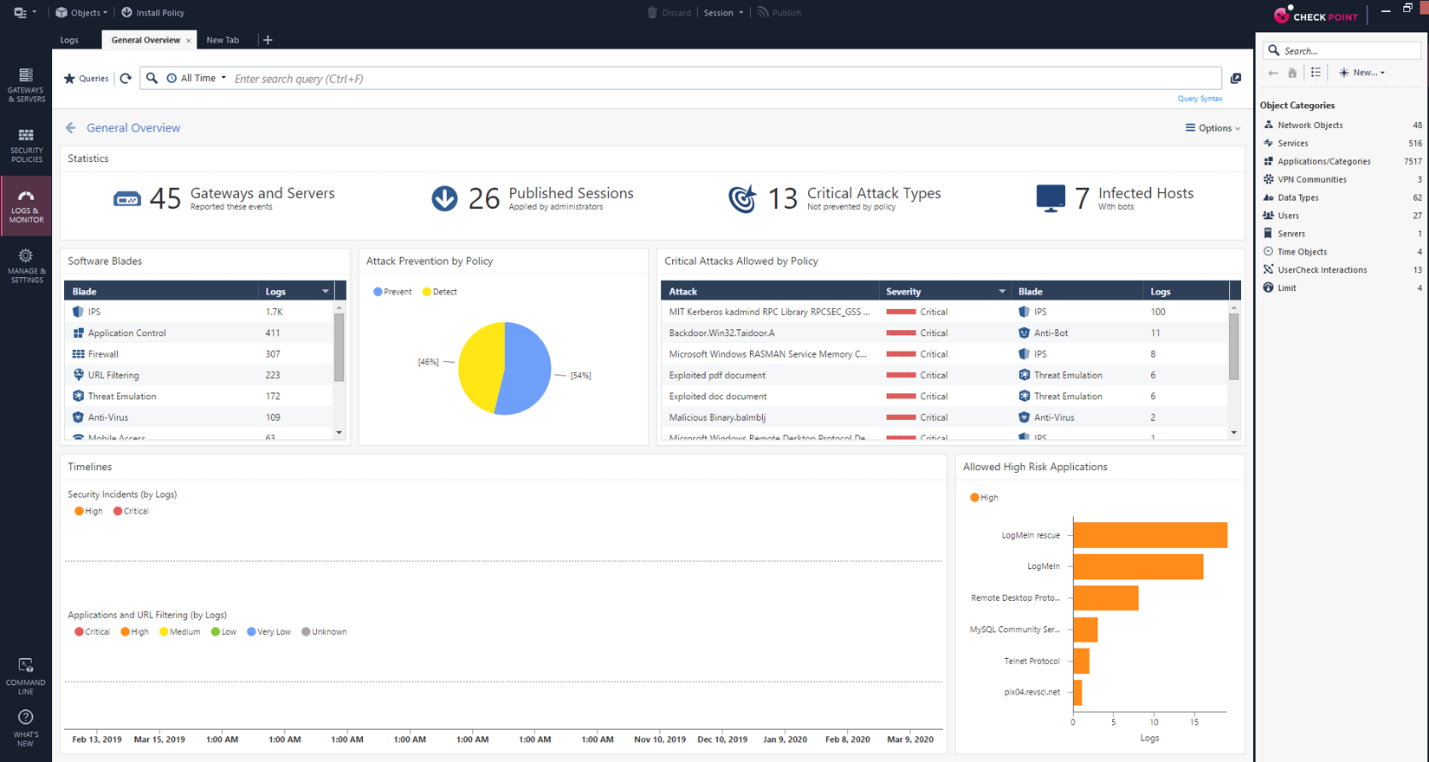Refresh the query results
This screenshot has height=762, width=1429.
click(124, 78)
